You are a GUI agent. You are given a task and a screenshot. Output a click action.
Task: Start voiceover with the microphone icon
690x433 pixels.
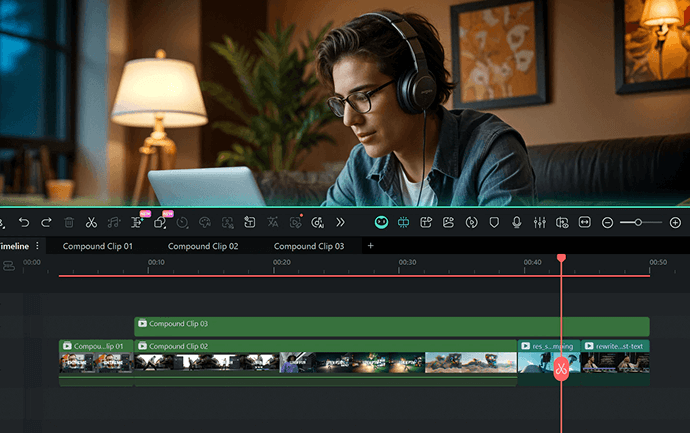click(x=517, y=223)
